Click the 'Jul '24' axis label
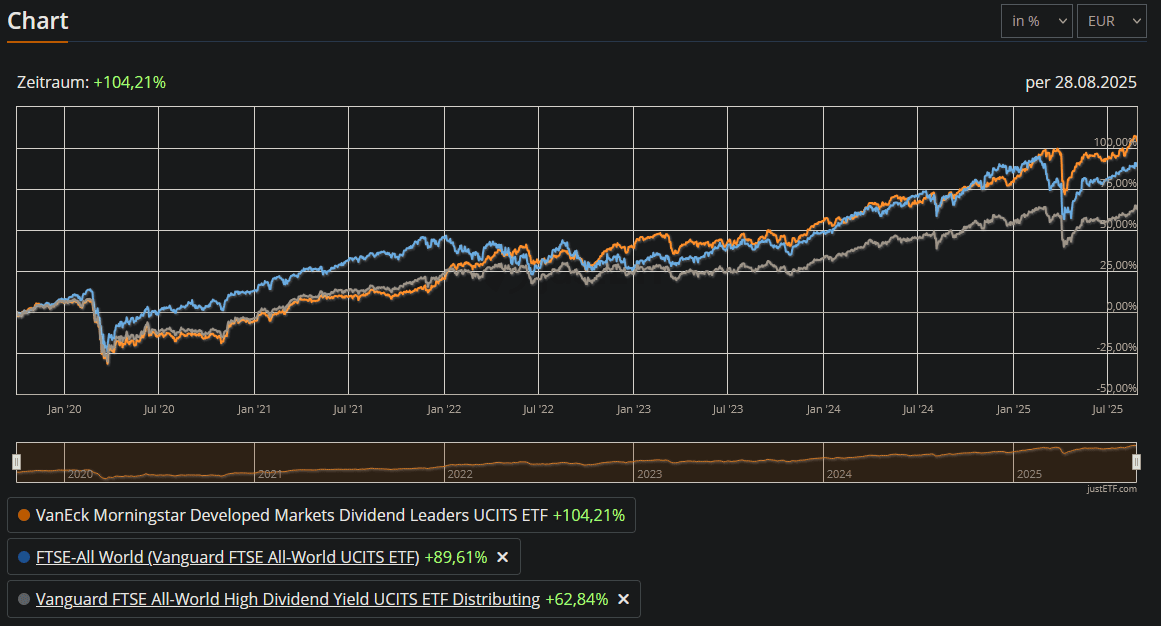 (x=918, y=409)
